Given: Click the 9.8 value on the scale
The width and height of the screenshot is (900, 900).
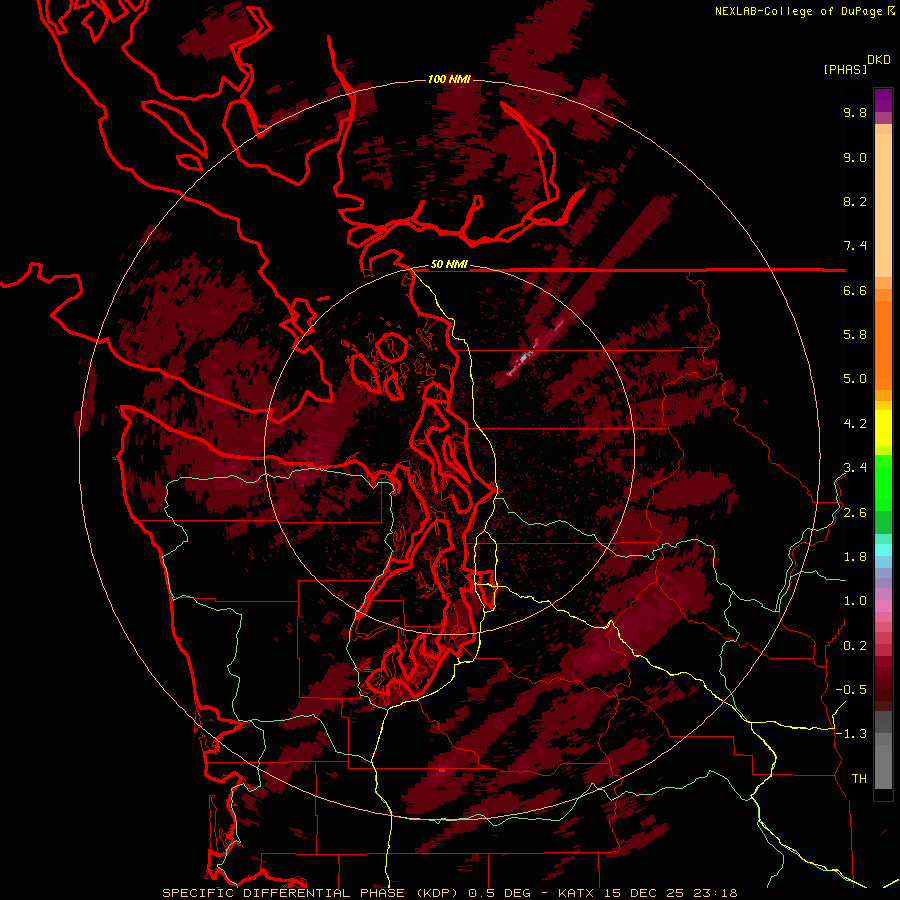Looking at the screenshot, I should (855, 112).
